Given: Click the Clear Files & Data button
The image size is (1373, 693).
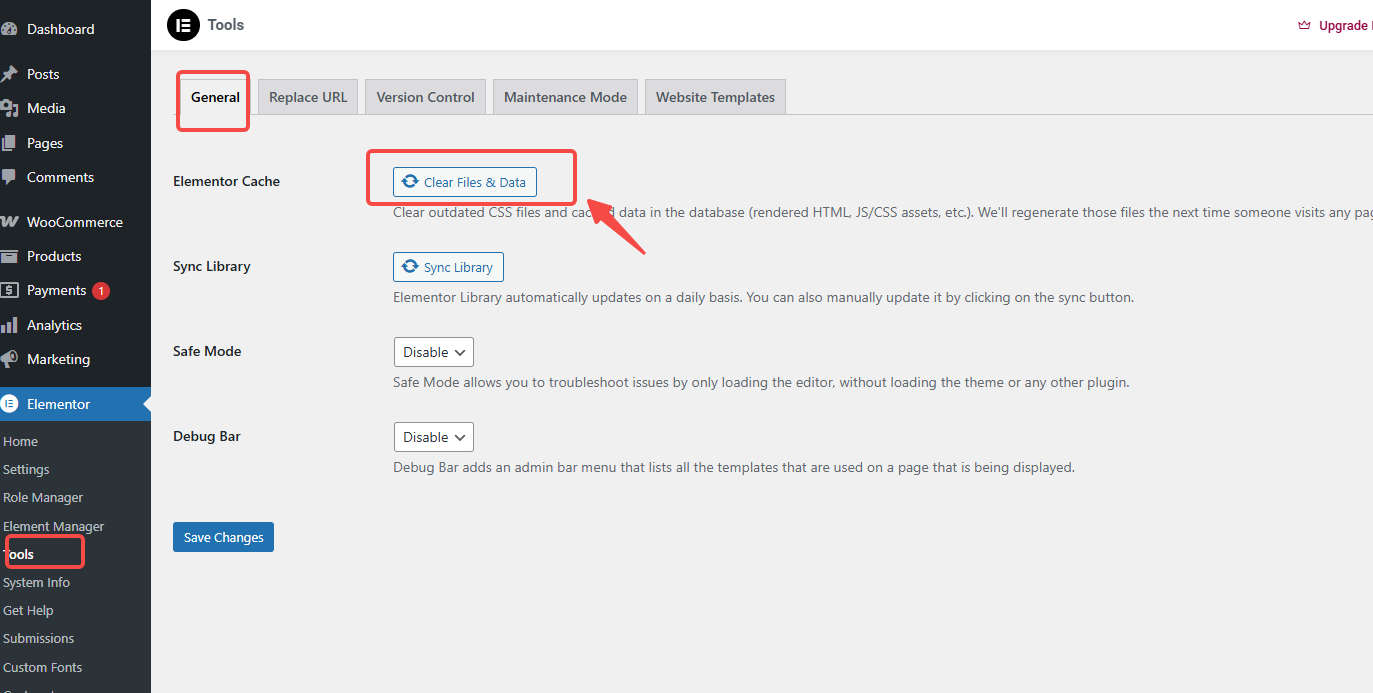Looking at the screenshot, I should tap(465, 182).
